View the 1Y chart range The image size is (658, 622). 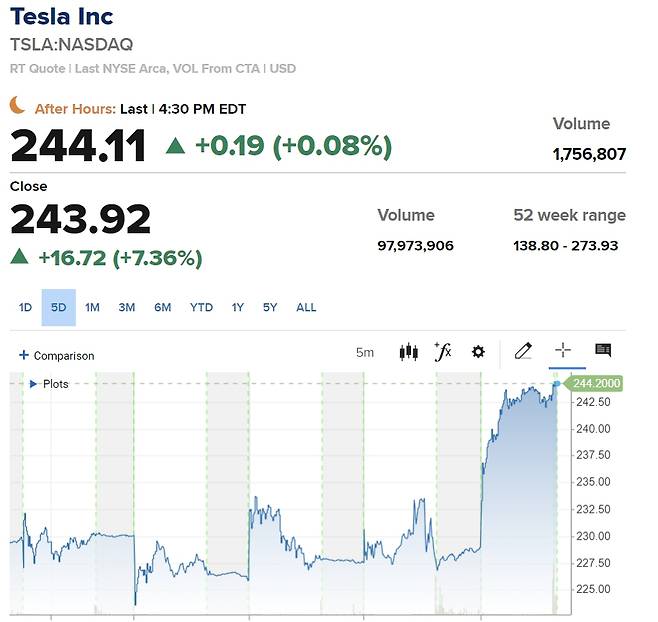[237, 308]
